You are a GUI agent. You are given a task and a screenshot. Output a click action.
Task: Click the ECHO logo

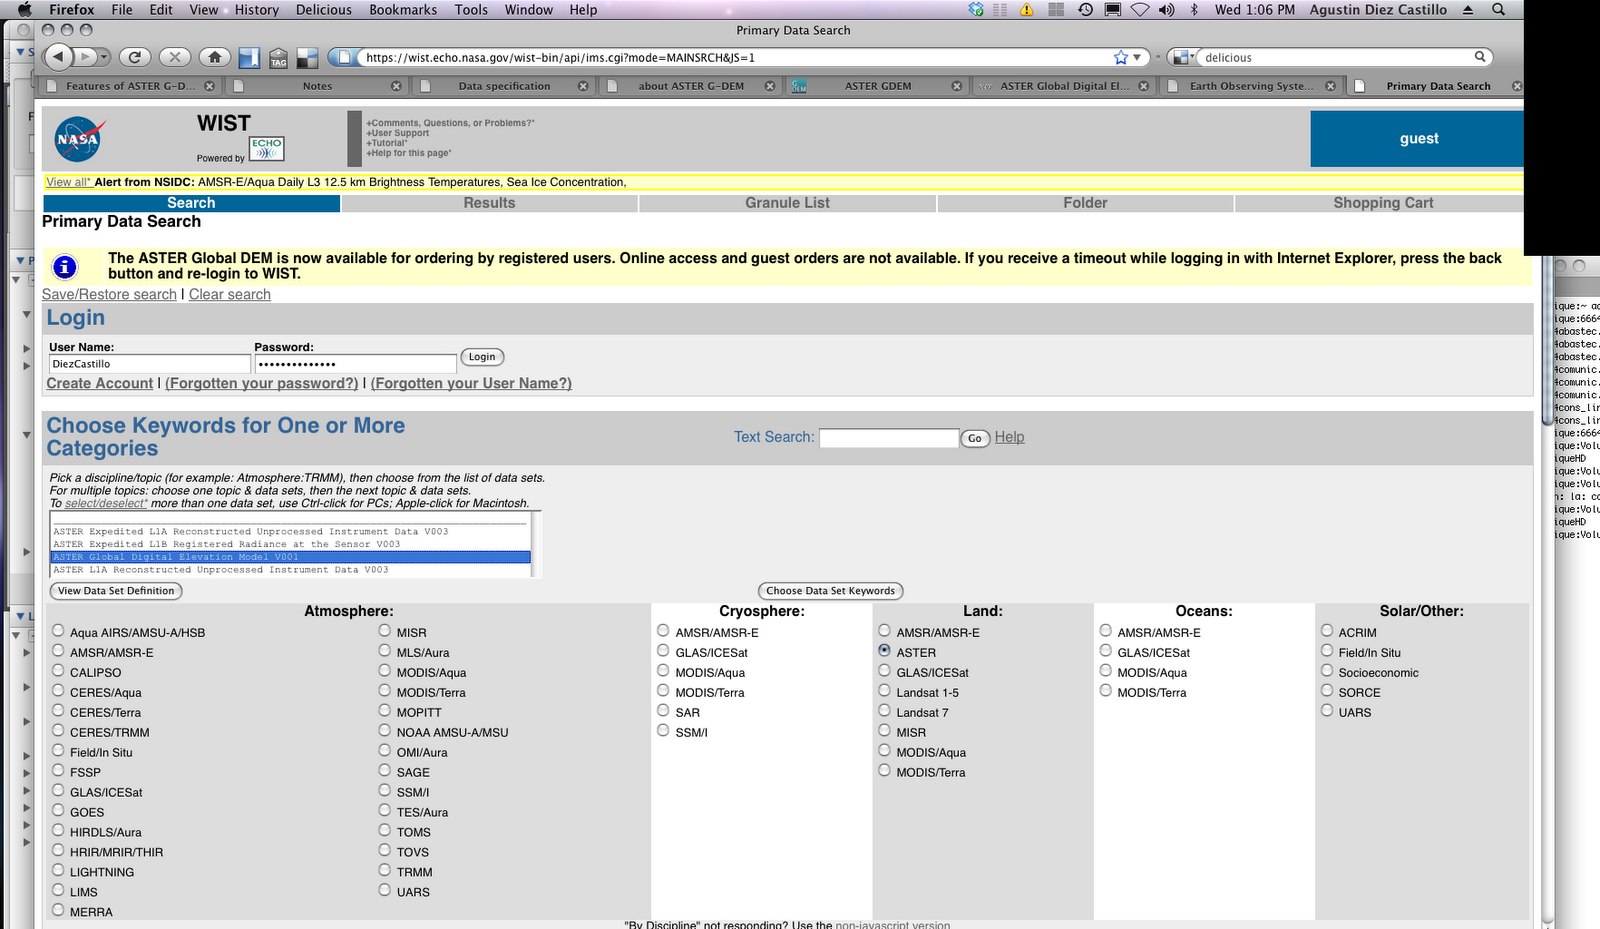[x=267, y=149]
